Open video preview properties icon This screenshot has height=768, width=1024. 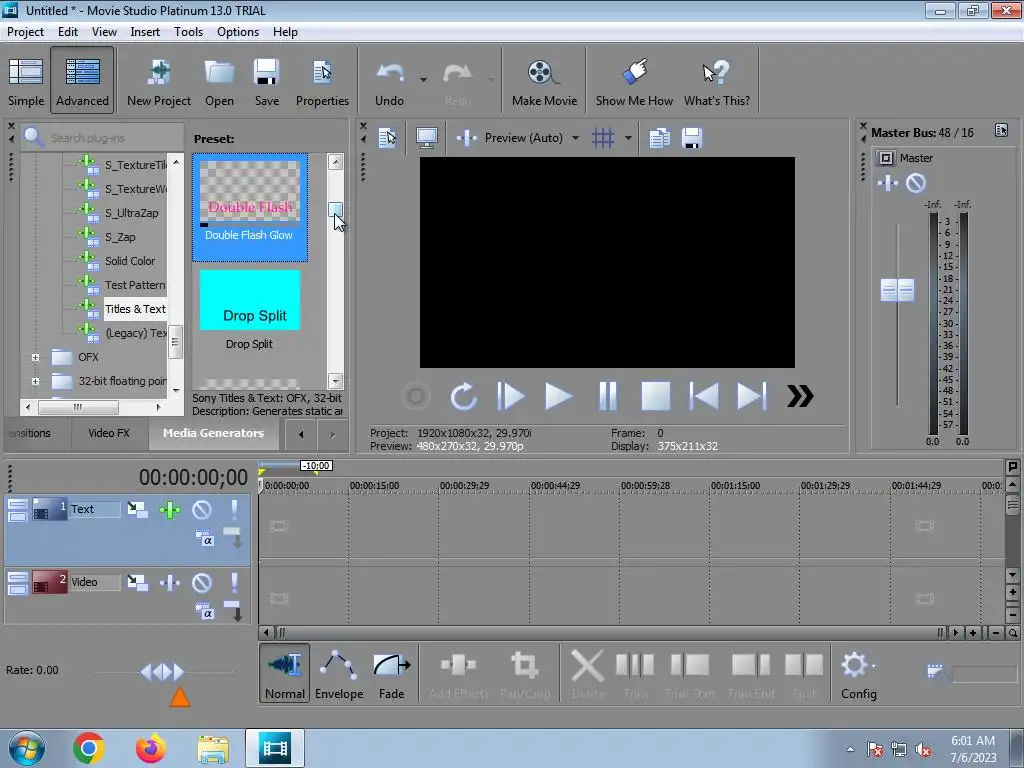pos(388,138)
